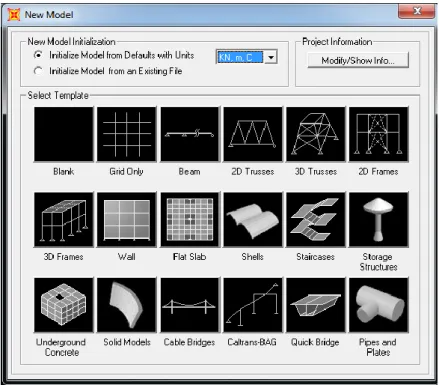The width and height of the screenshot is (439, 385).
Task: Open the Quick Bridge template
Action: pyautogui.click(x=316, y=305)
